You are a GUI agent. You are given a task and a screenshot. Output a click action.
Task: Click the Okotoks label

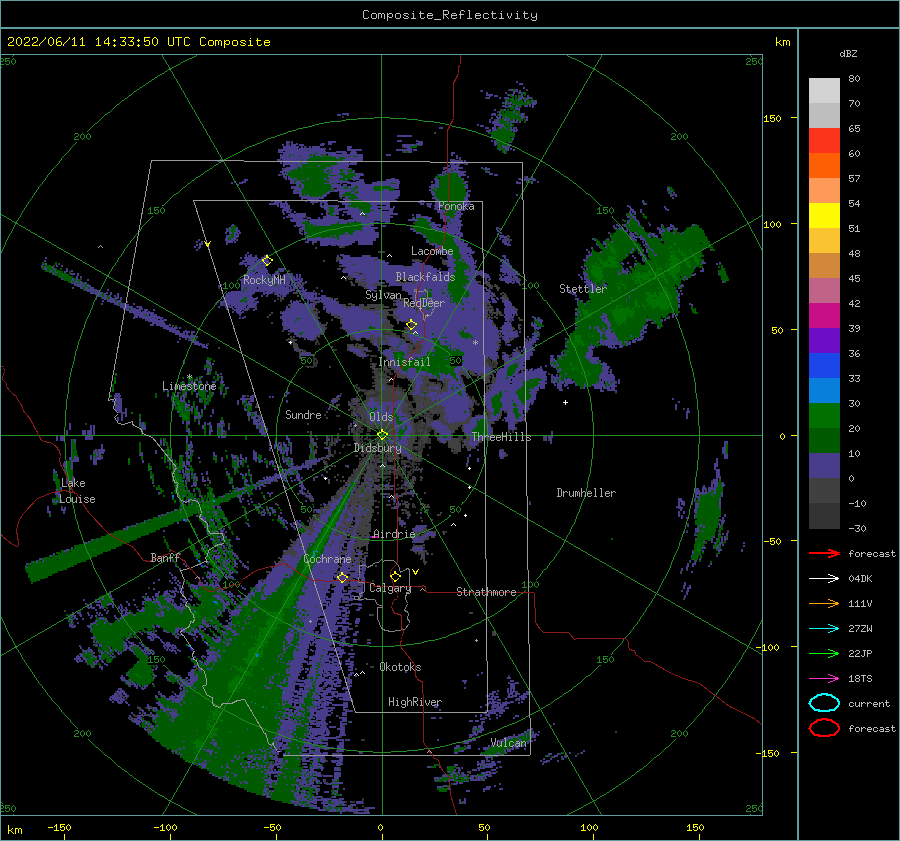point(400,667)
